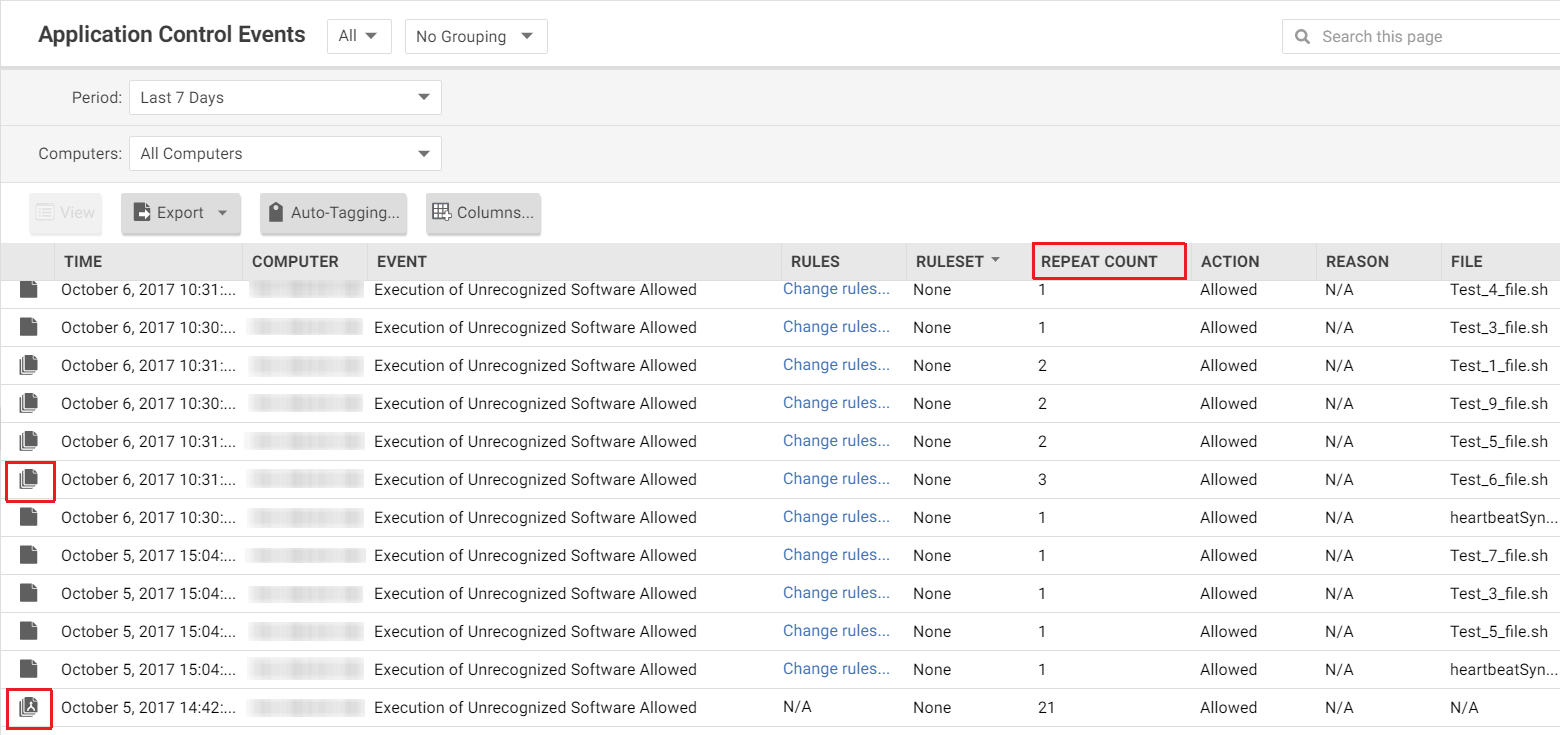Click the aggregated event icon in the repeat count 21 row
1560x735 pixels.
click(x=29, y=708)
